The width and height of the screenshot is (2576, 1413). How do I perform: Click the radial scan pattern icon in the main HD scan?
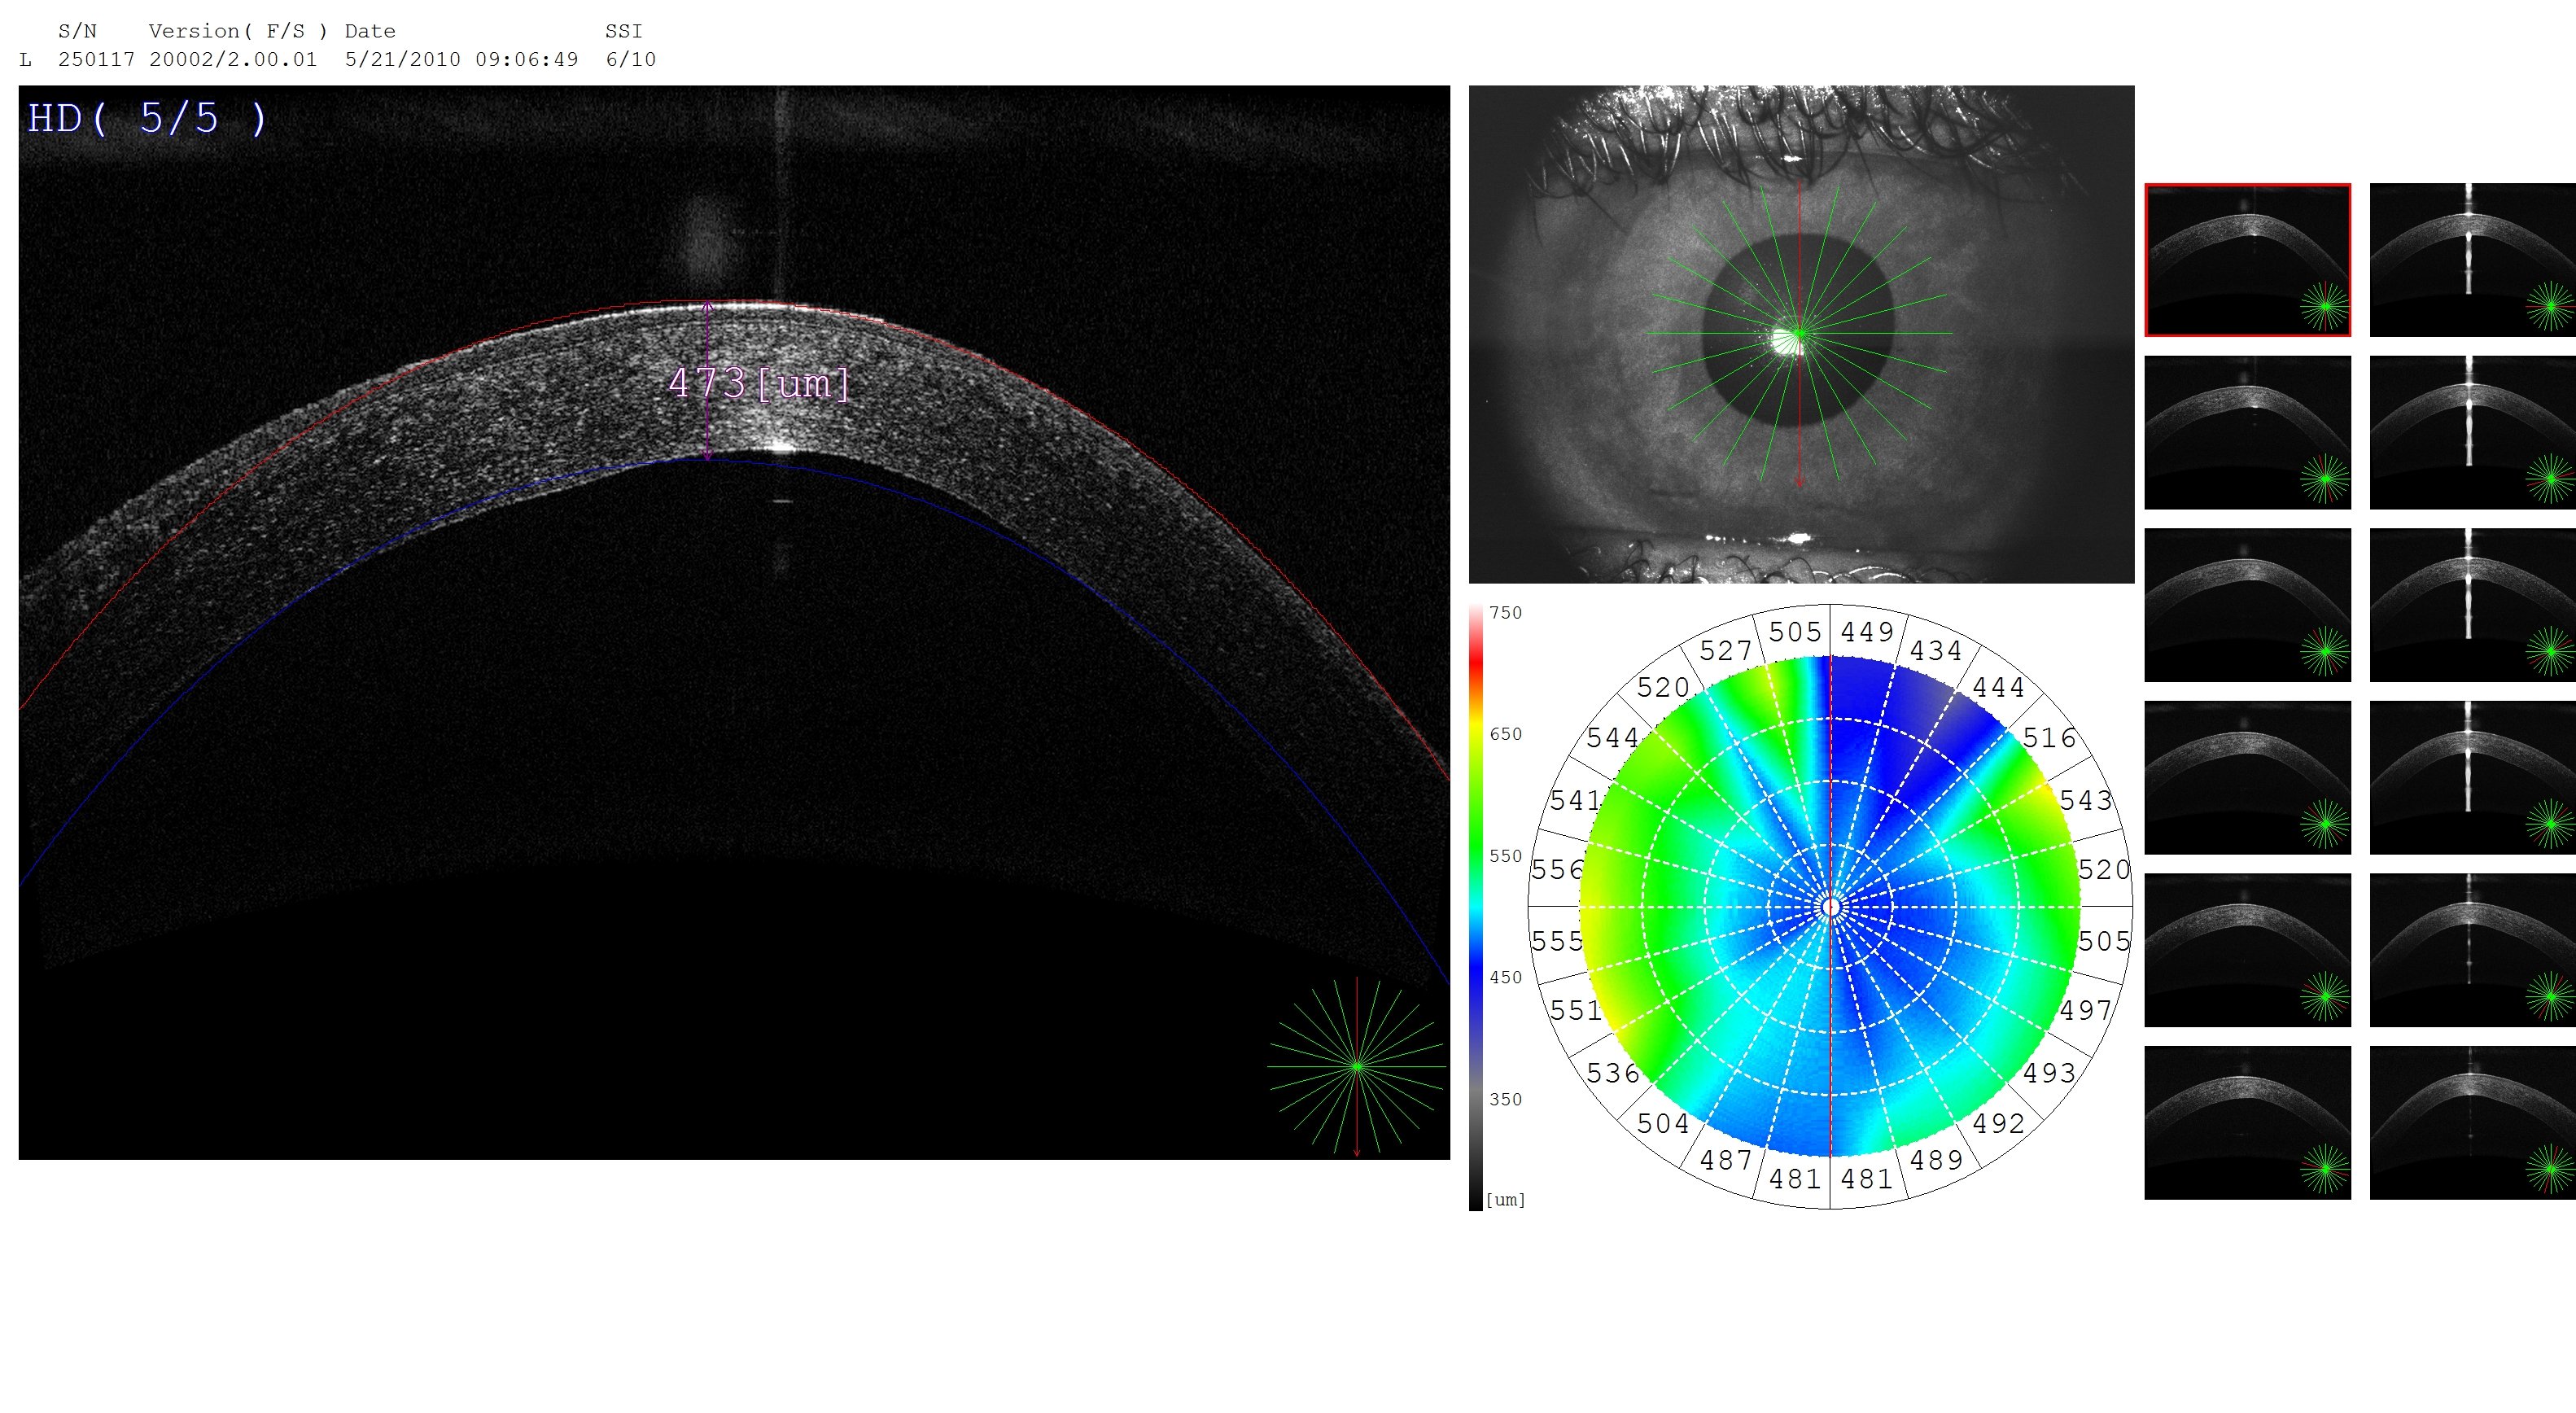coord(1357,1067)
